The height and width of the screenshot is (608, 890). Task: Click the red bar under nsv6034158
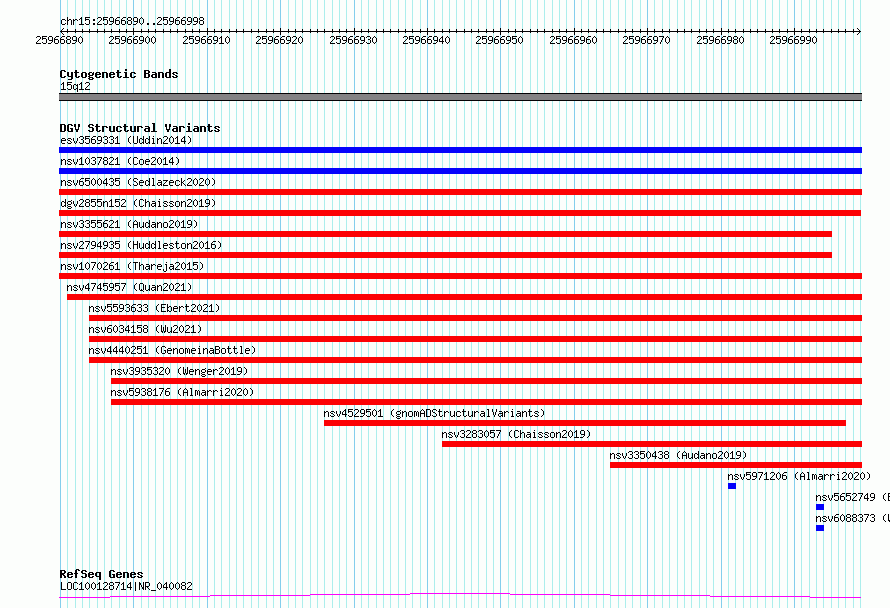476,339
